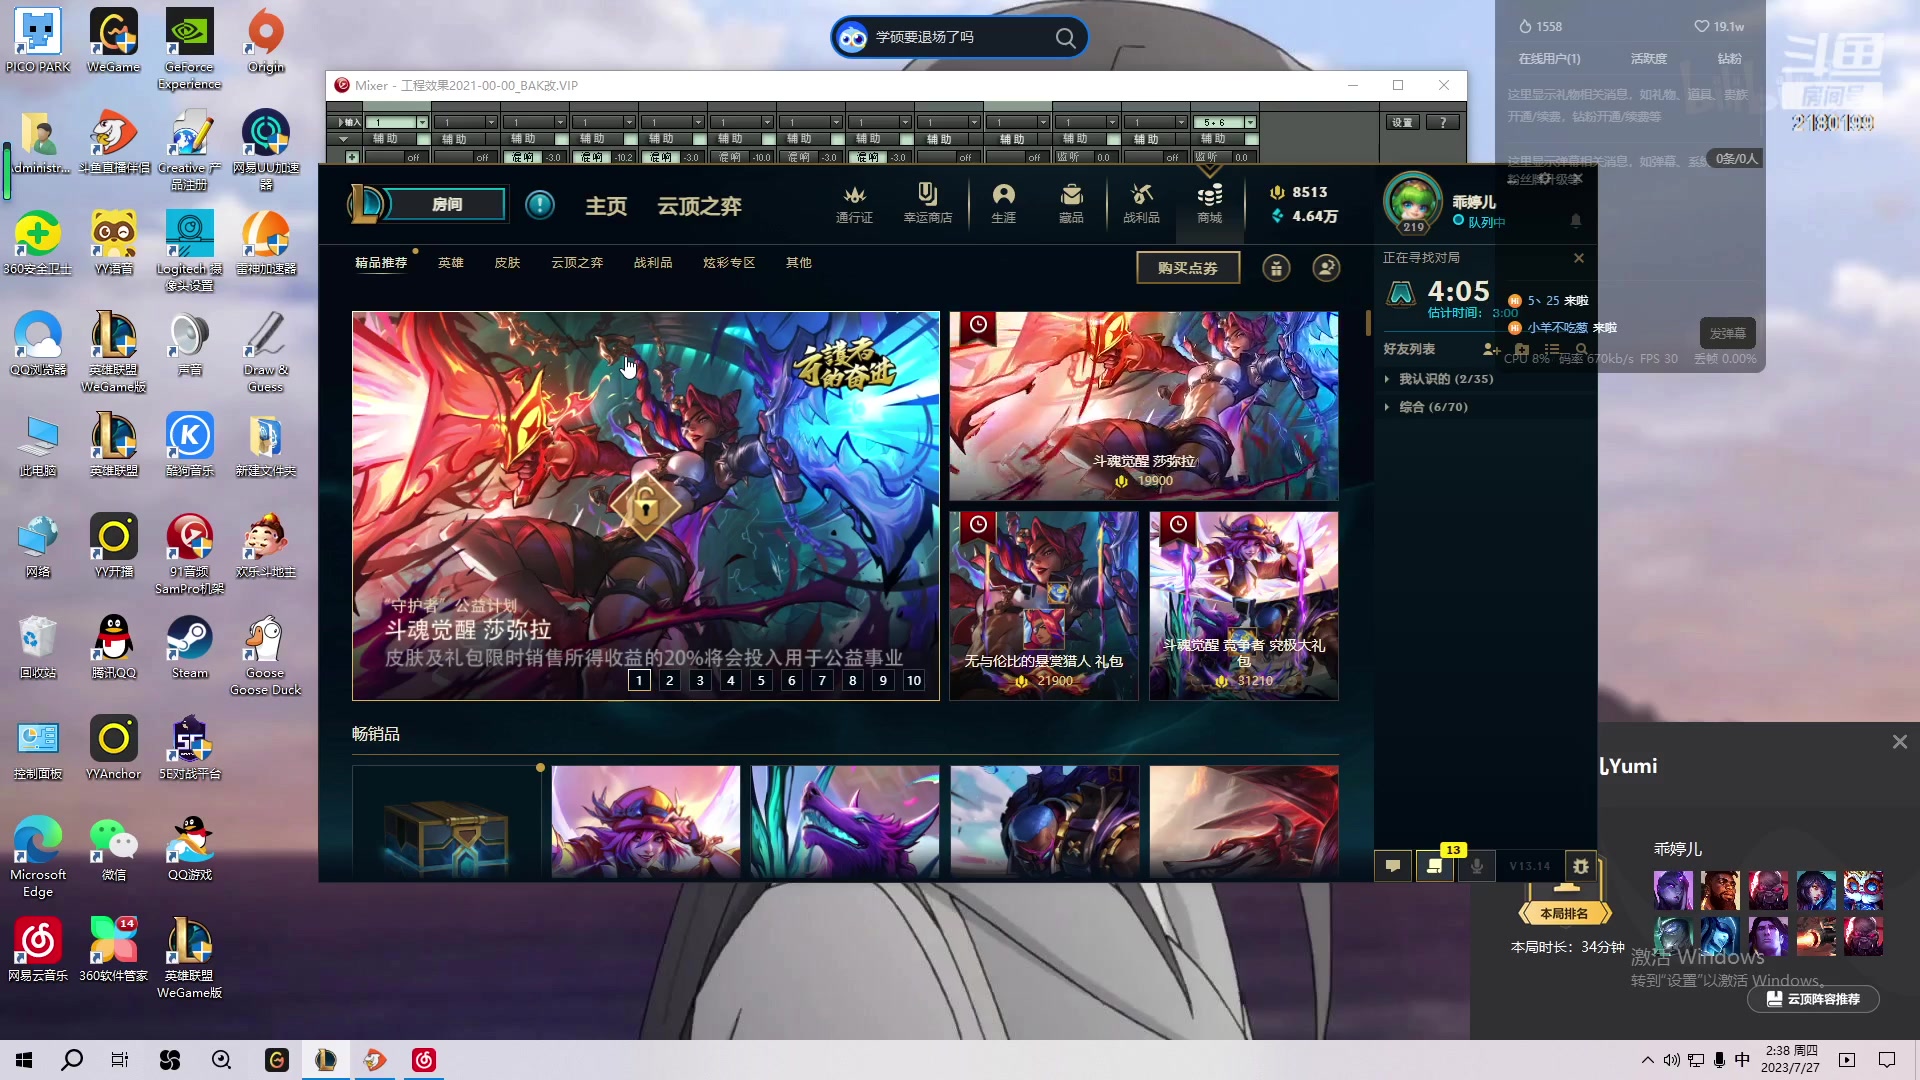Click WeGame icon in the taskbar
The height and width of the screenshot is (1080, 1920).
[277, 1060]
